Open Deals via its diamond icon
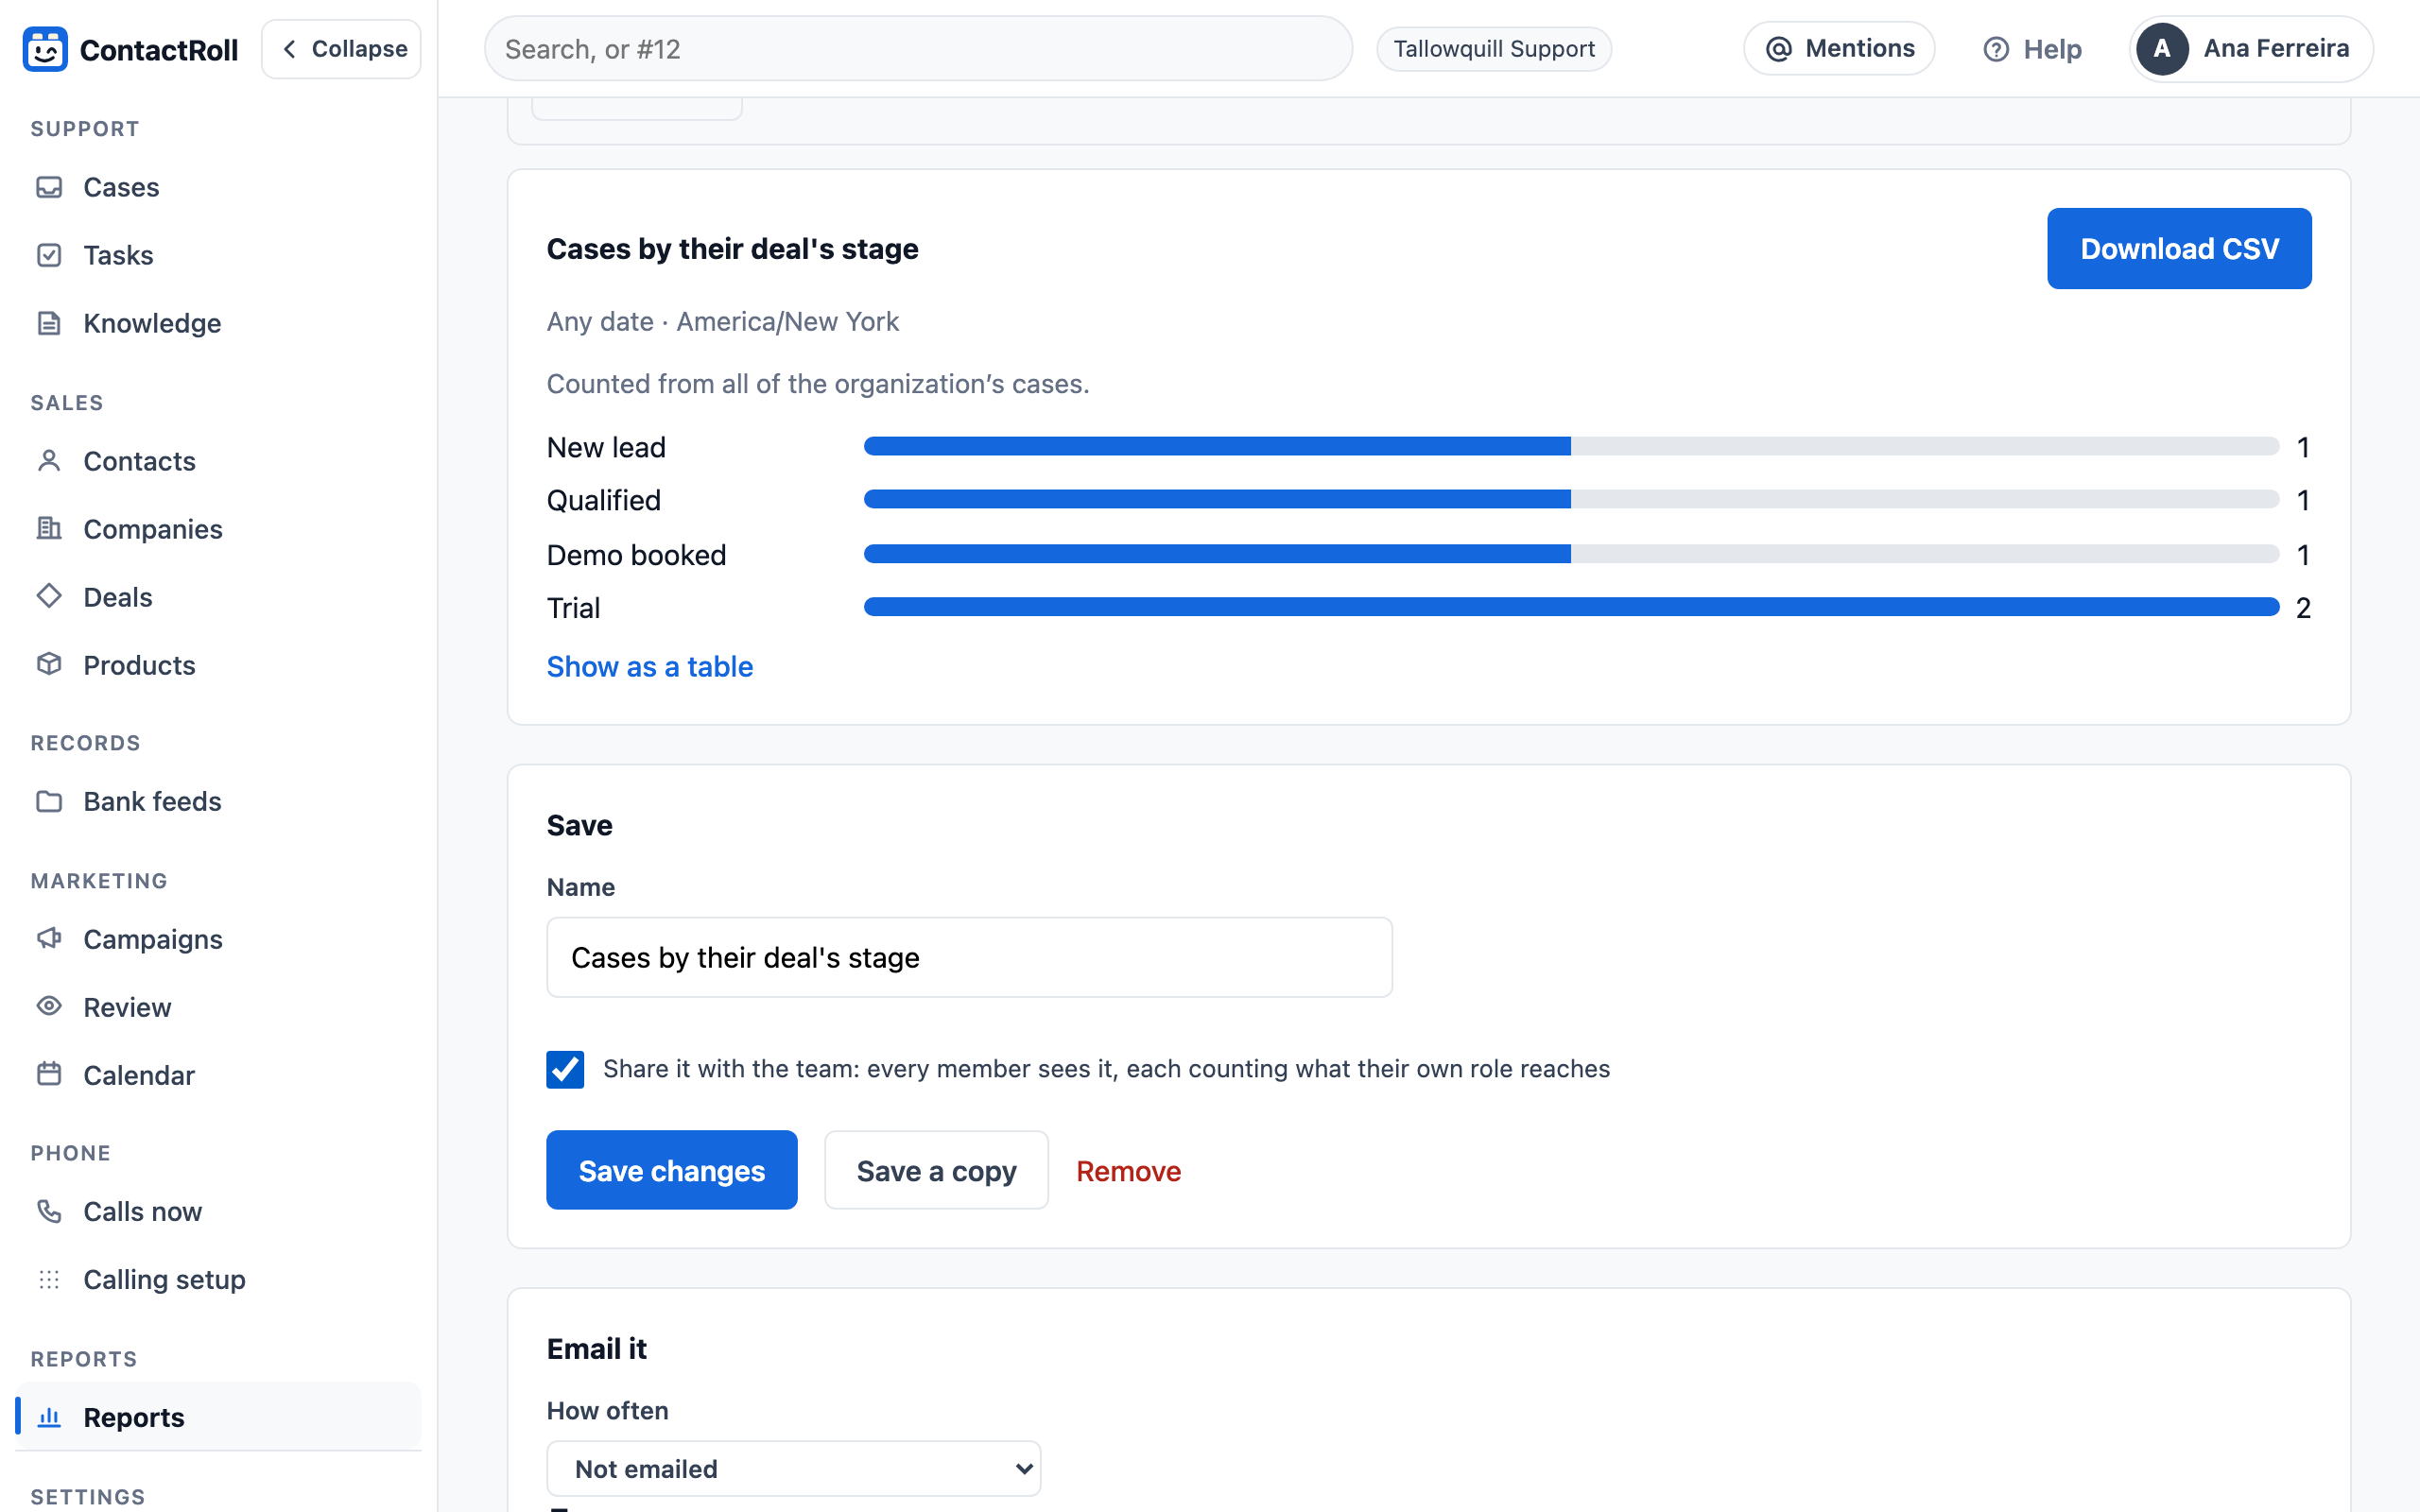Viewport: 2420px width, 1512px height. point(49,597)
